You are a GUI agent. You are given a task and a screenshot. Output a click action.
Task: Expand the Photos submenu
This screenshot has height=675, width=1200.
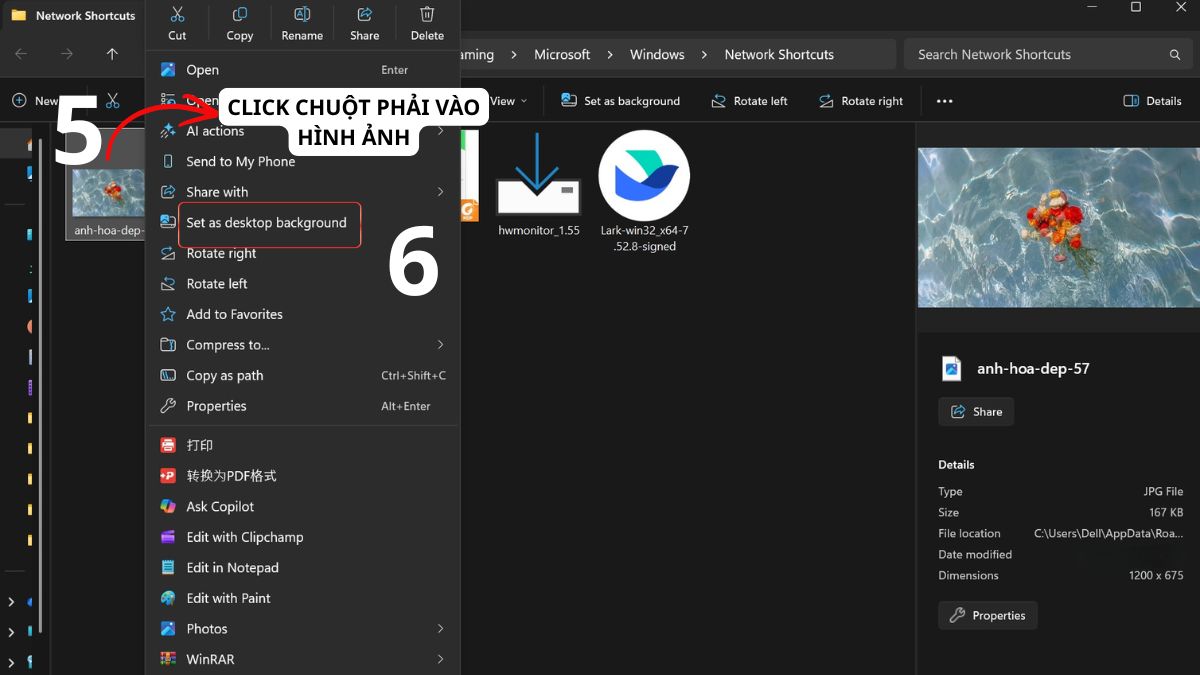(440, 629)
